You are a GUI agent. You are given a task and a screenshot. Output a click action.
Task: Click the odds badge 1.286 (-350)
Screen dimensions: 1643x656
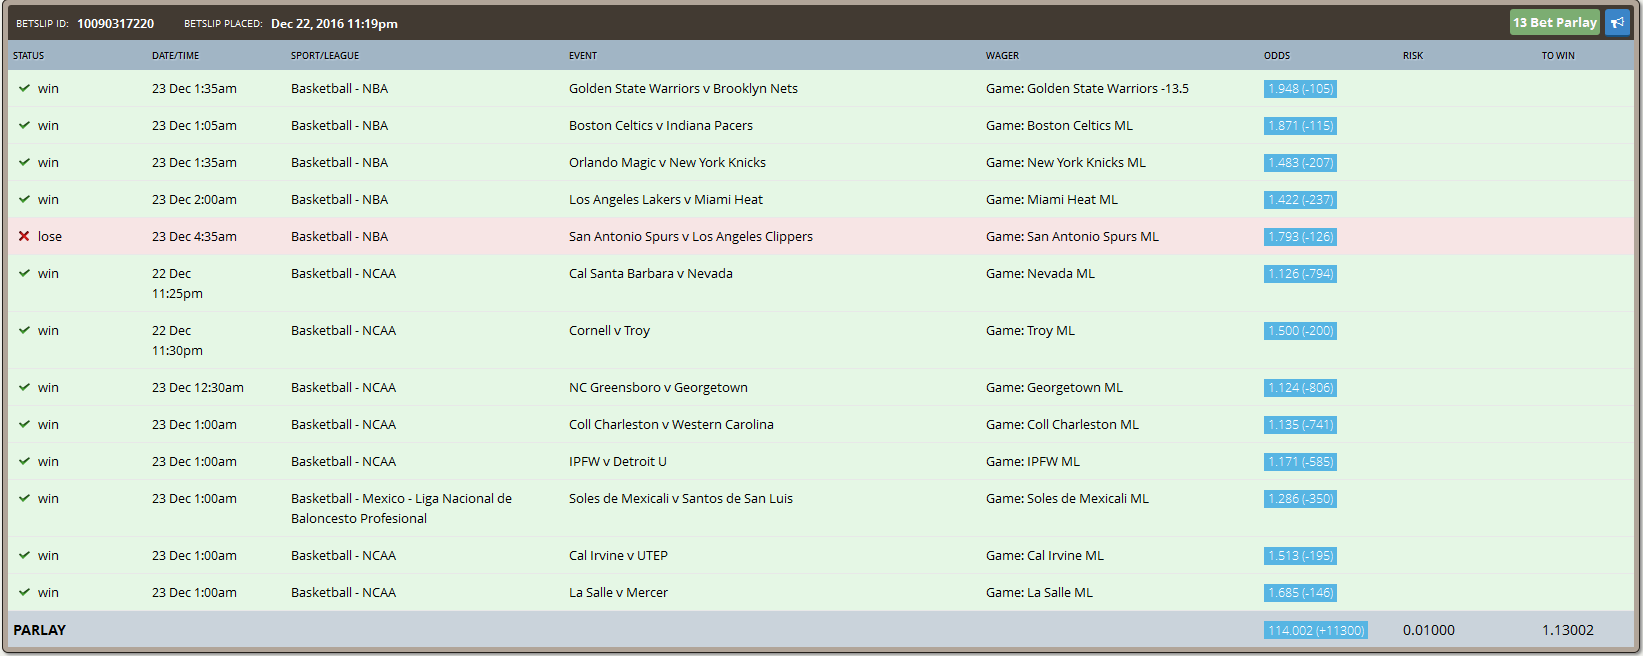point(1300,499)
